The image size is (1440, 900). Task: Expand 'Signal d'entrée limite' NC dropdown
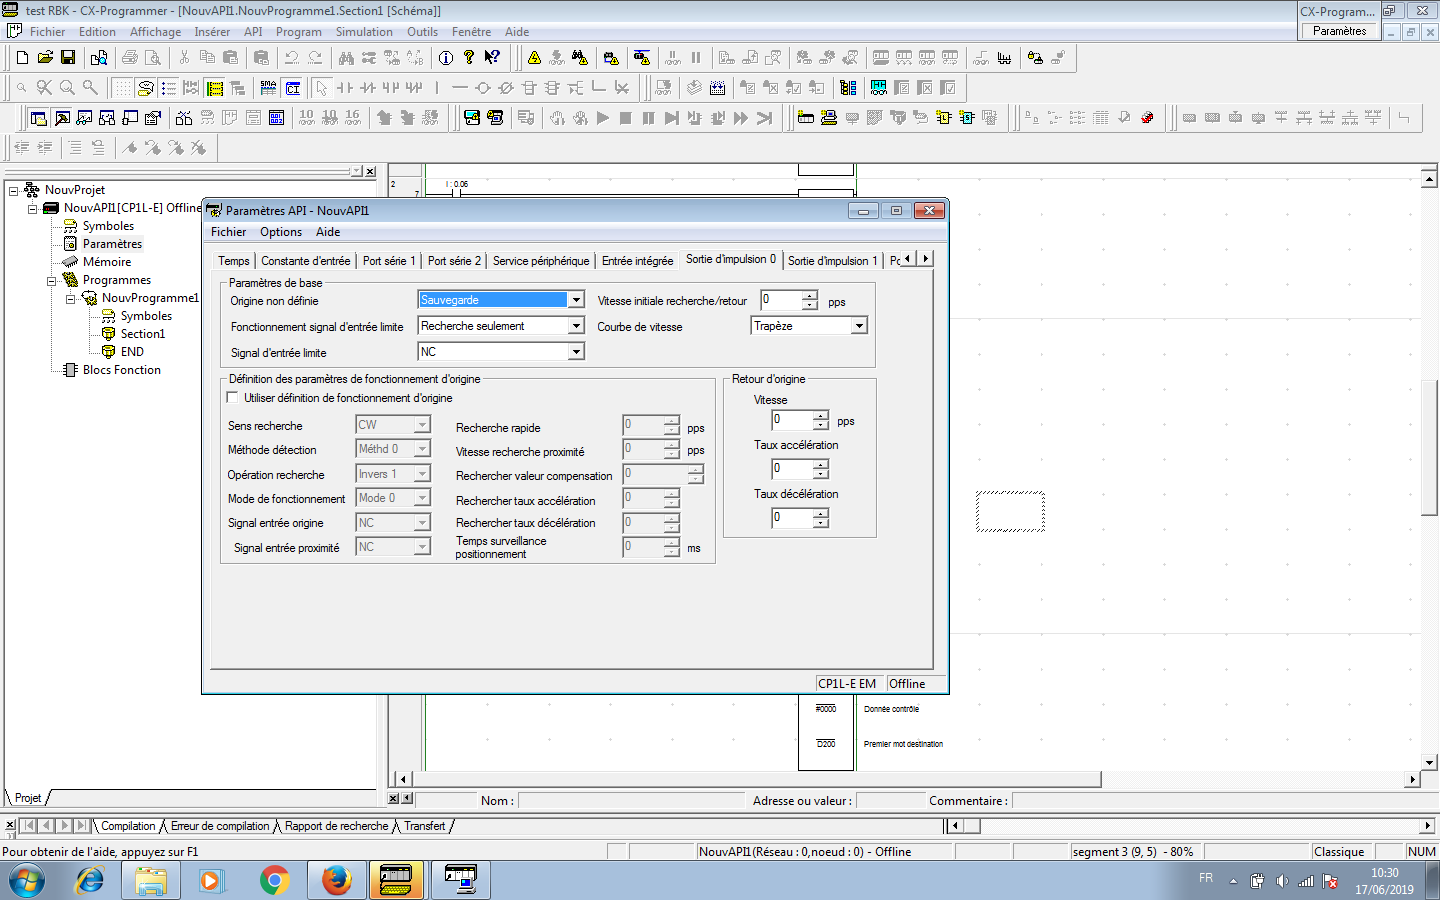pos(576,352)
